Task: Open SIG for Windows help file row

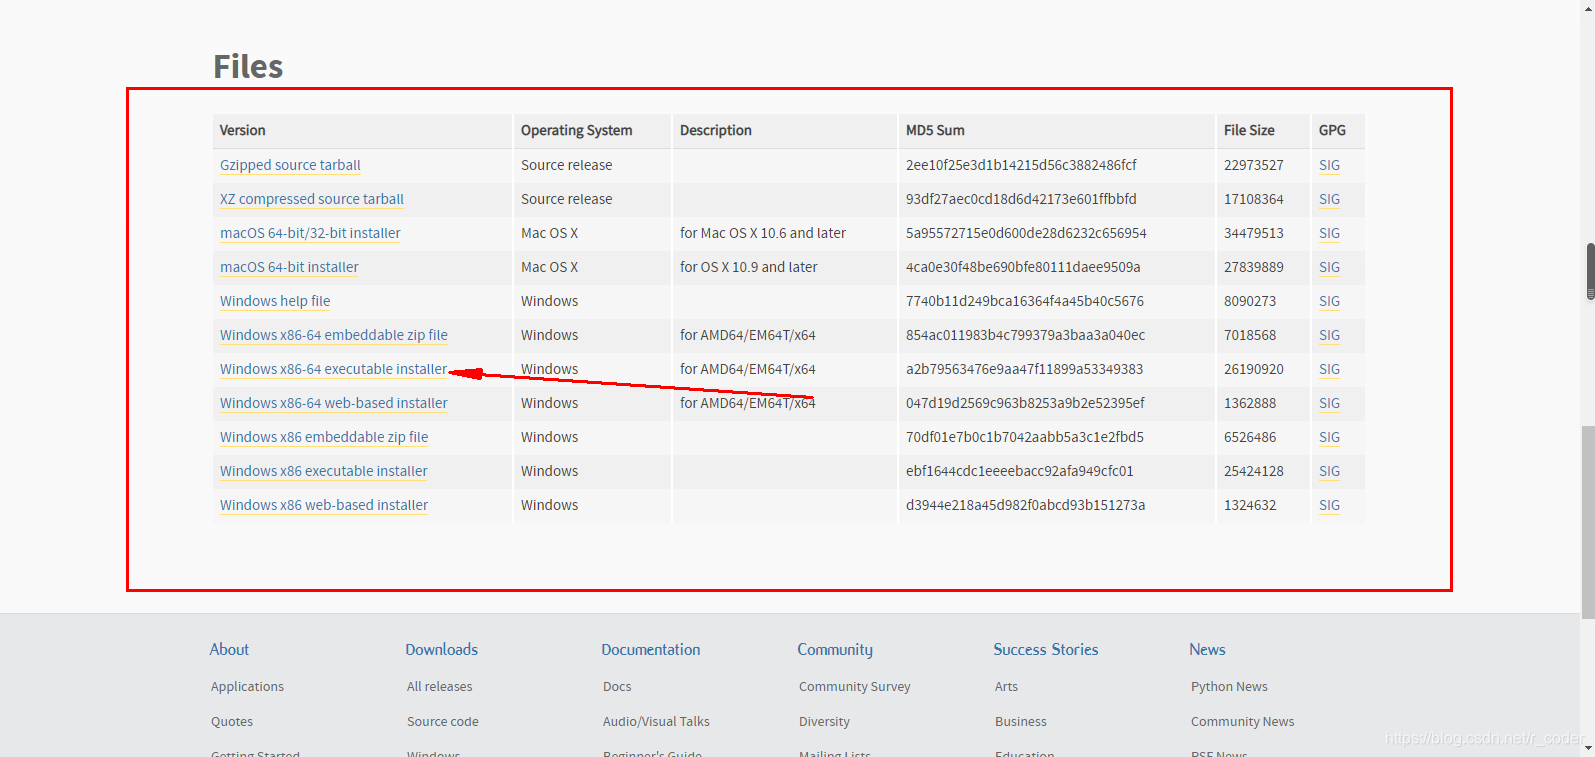Action: [1329, 301]
